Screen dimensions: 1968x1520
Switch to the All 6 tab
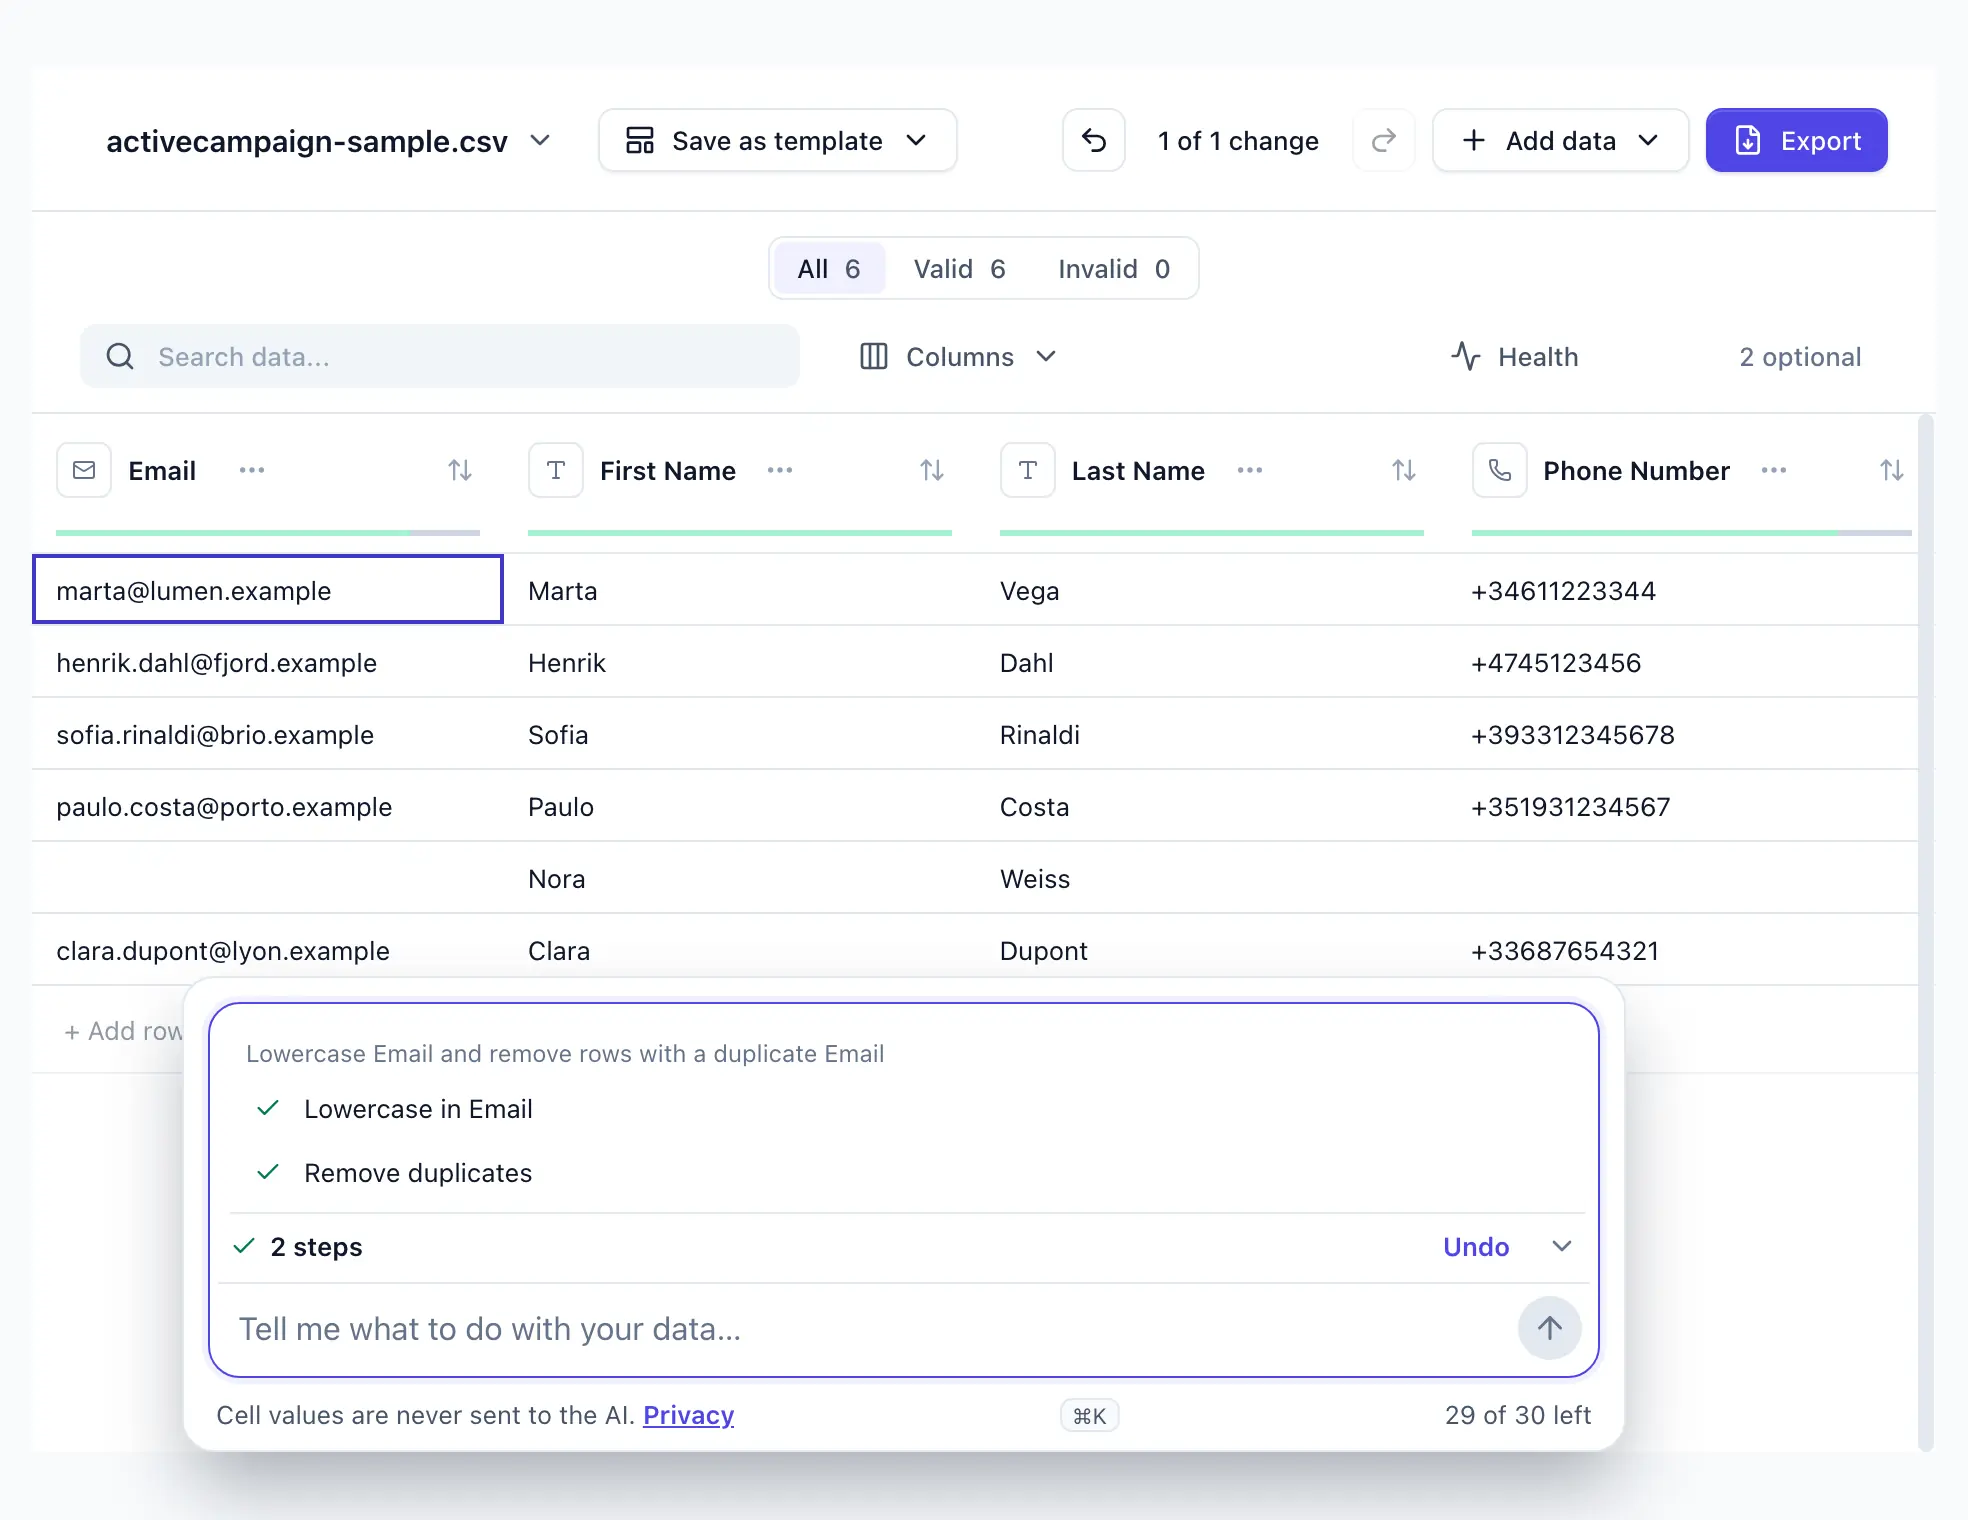(x=829, y=269)
